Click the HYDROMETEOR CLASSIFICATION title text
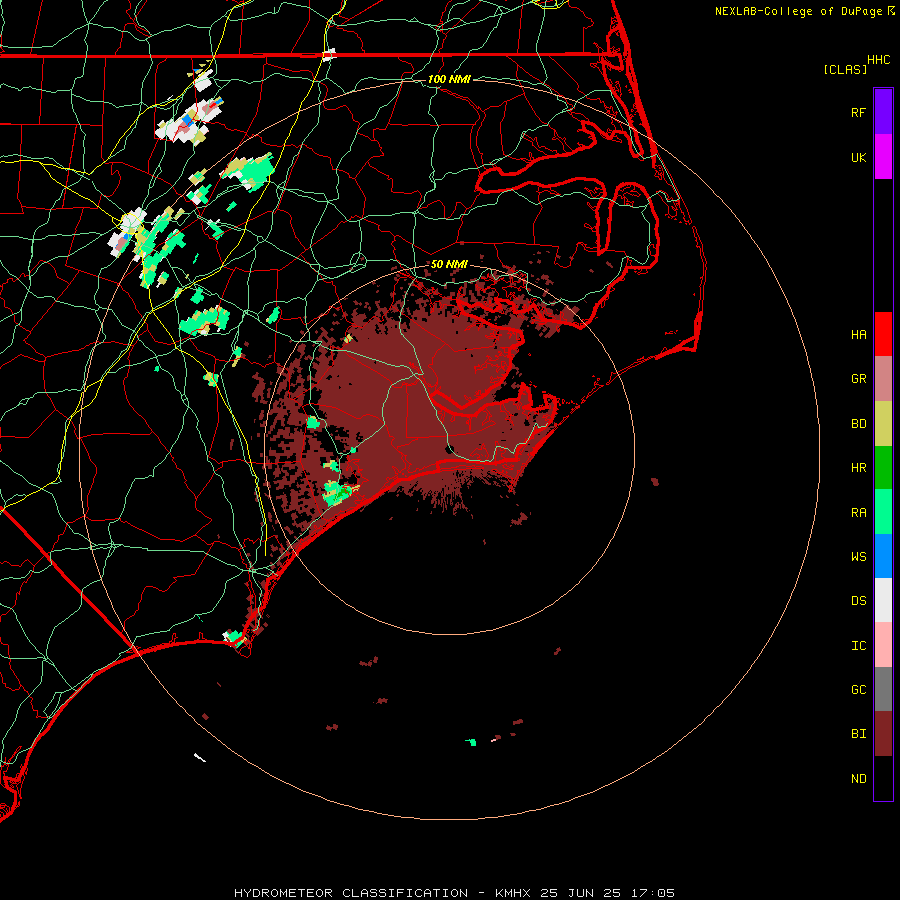 point(351,893)
